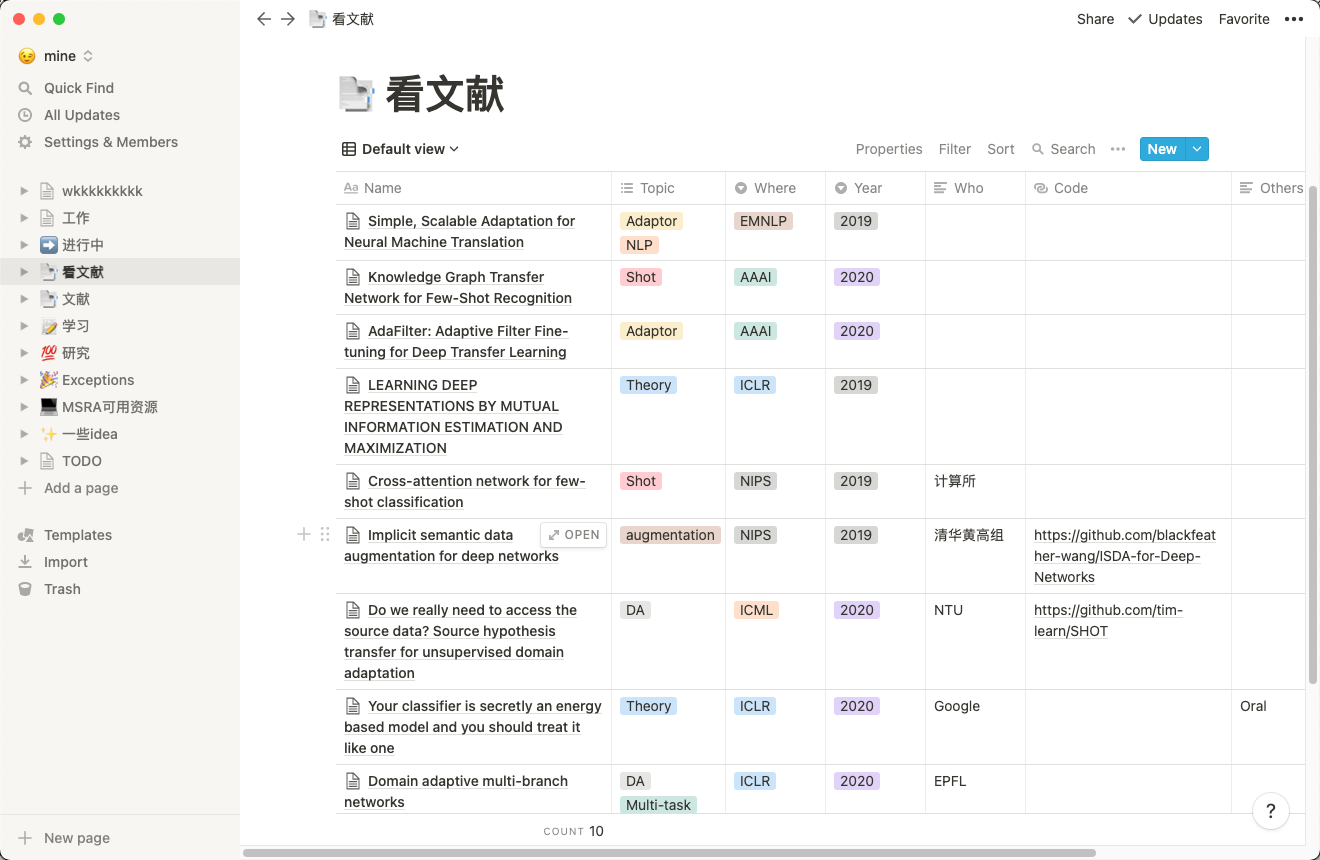Click the Name column header

[474, 188]
